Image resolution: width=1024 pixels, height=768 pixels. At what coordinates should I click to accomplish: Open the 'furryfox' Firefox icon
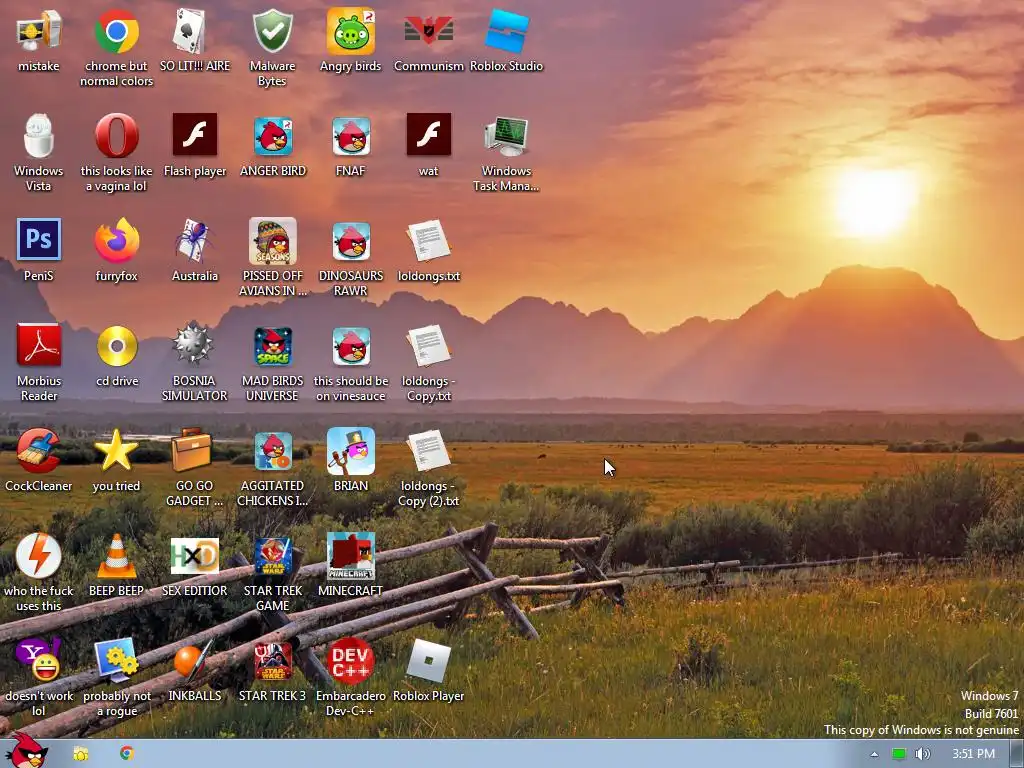click(x=116, y=241)
